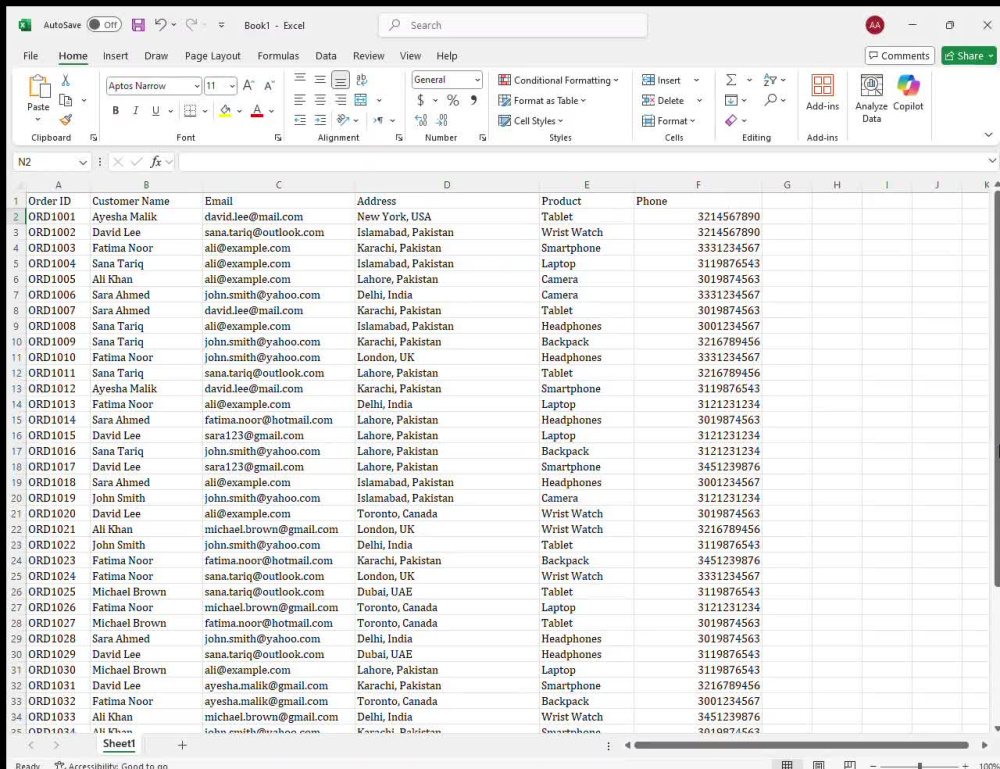Toggle Middle Align button
This screenshot has width=1000, height=769.
pyautogui.click(x=320, y=80)
